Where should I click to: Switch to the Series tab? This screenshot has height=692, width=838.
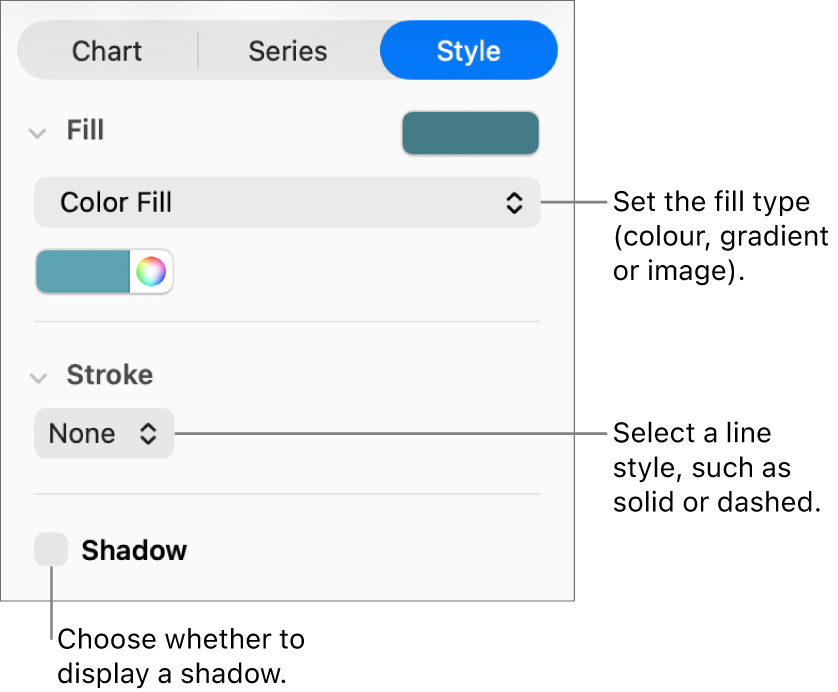[x=287, y=50]
